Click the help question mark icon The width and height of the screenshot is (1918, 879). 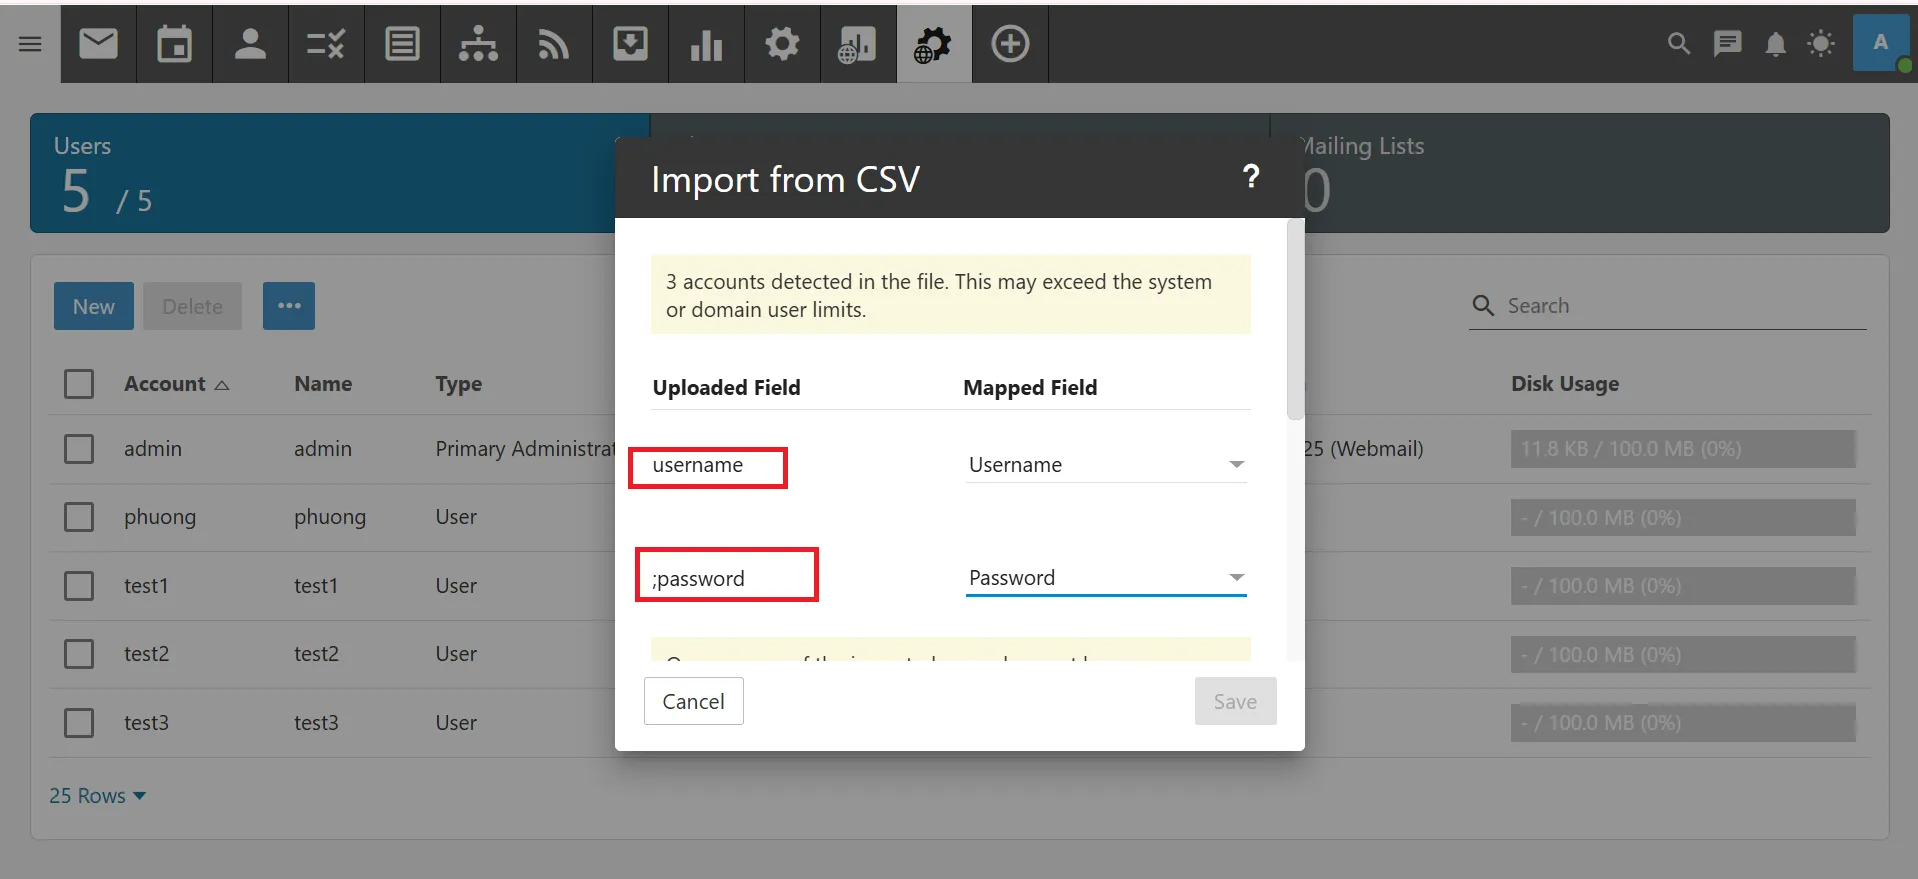coord(1250,177)
